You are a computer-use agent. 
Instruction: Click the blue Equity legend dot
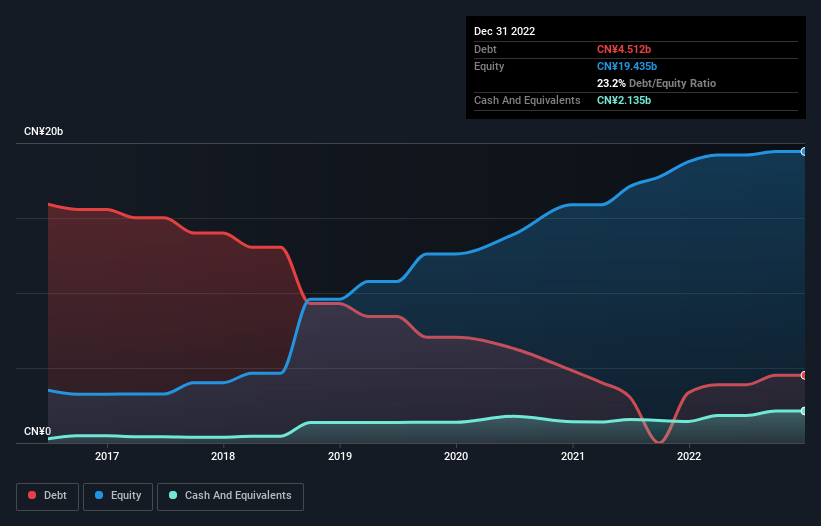[99, 495]
